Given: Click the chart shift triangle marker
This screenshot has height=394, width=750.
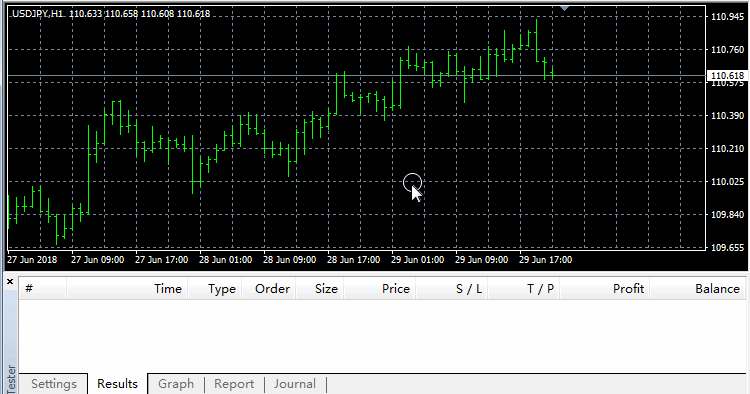Looking at the screenshot, I should click(564, 8).
